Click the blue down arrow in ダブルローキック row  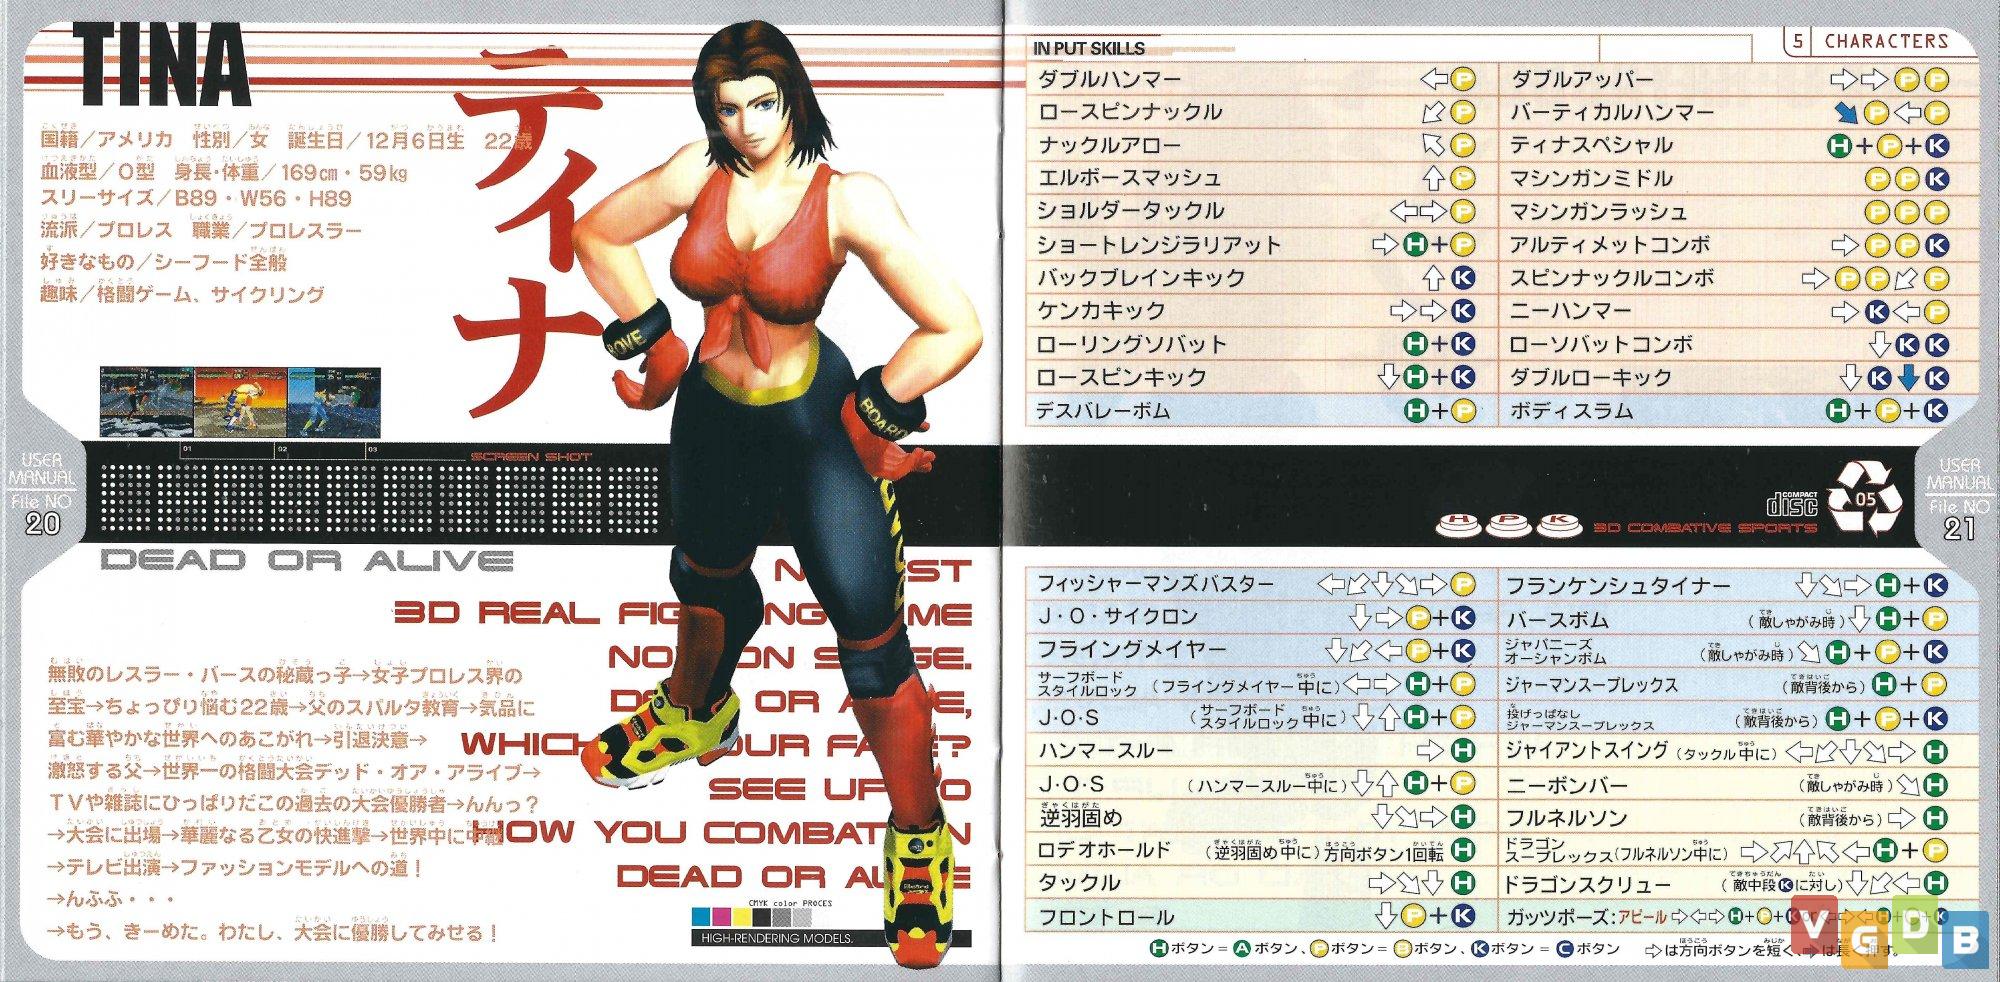(x=1908, y=377)
